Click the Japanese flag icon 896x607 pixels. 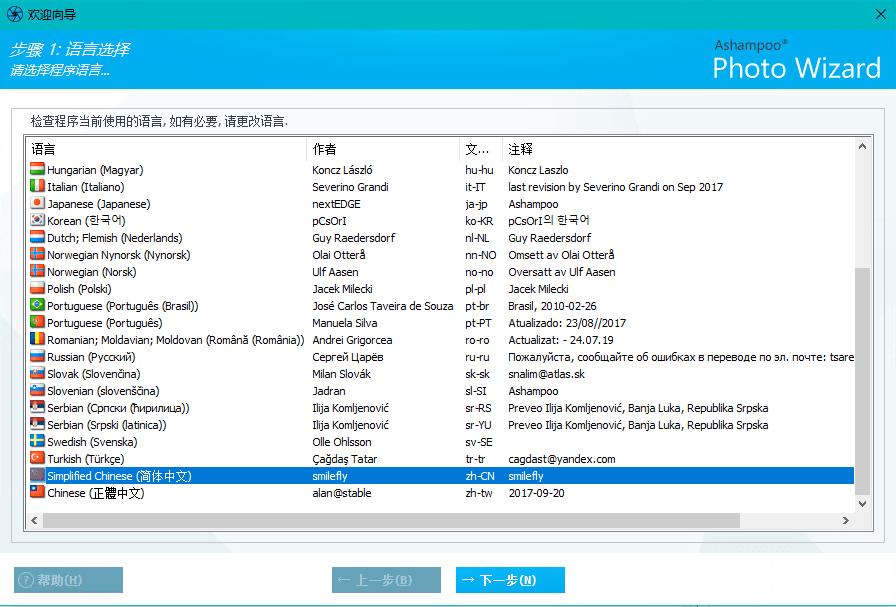click(37, 203)
